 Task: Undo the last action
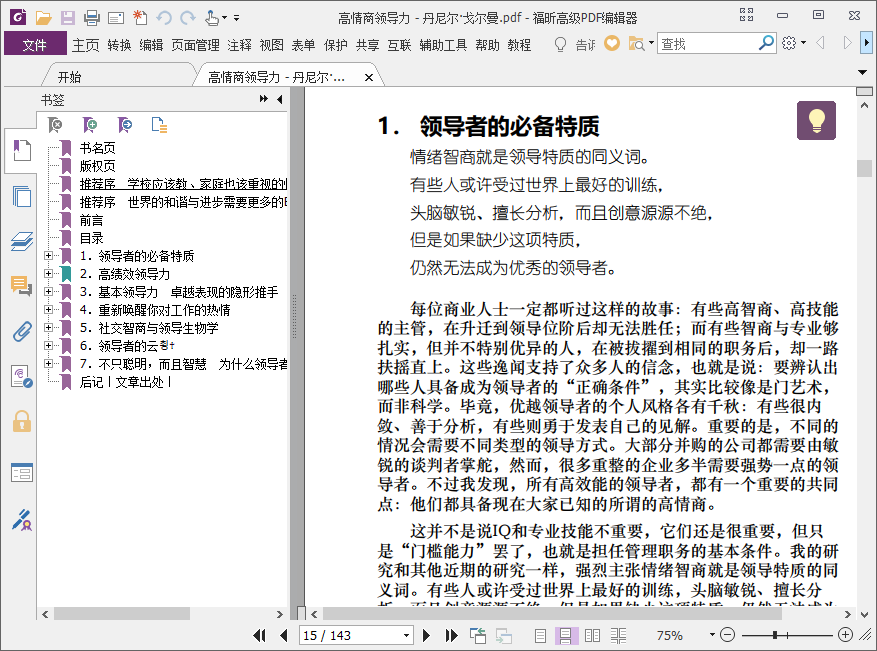tap(164, 18)
